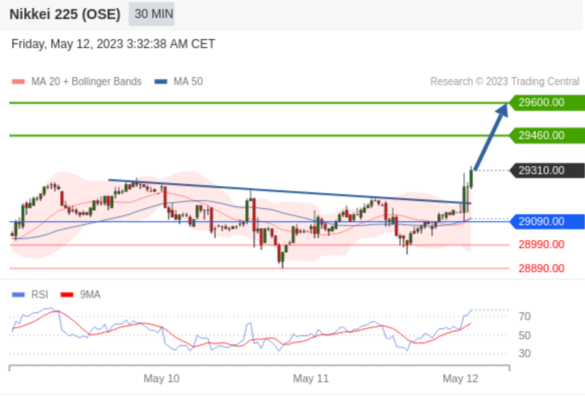Click the RSI 30 axis value
The image size is (585, 398).
click(525, 353)
